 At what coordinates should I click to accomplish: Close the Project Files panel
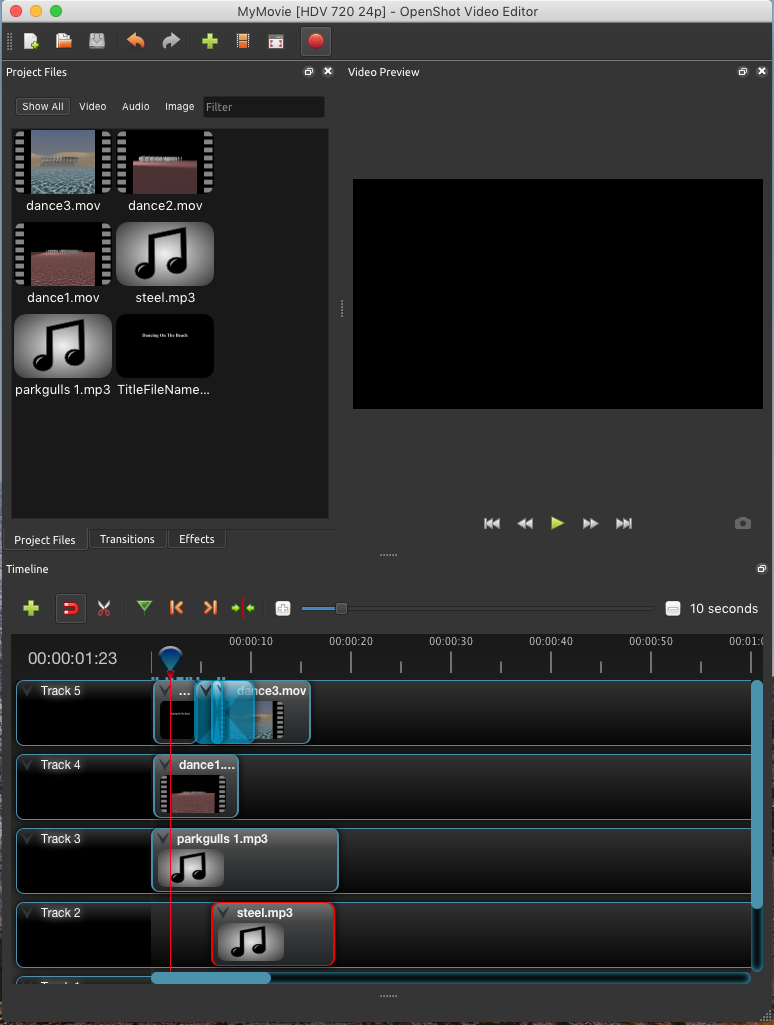click(x=328, y=71)
